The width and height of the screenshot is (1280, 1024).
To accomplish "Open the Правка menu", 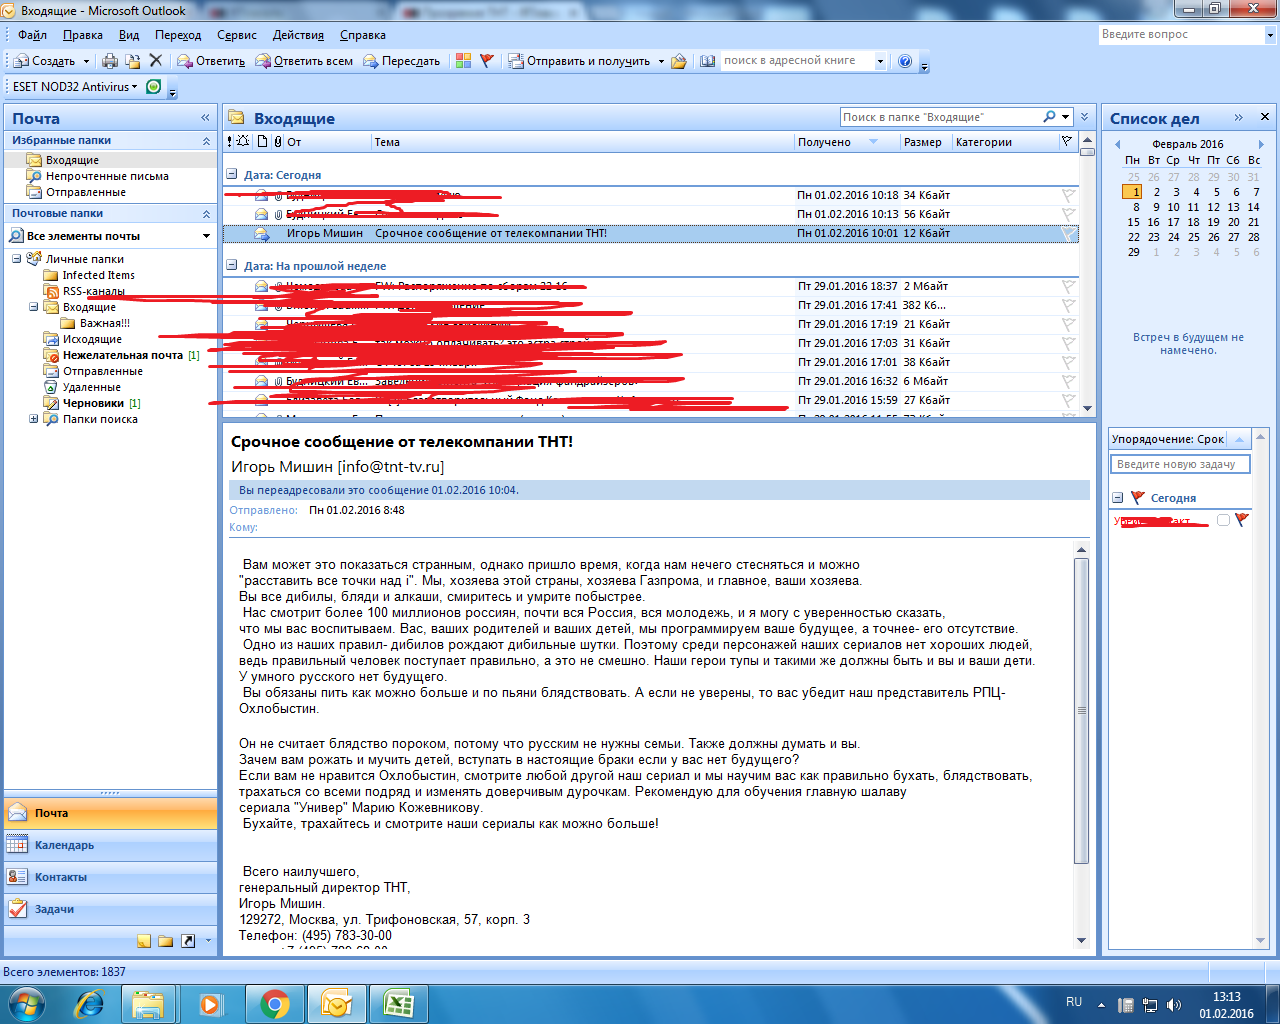I will (82, 35).
